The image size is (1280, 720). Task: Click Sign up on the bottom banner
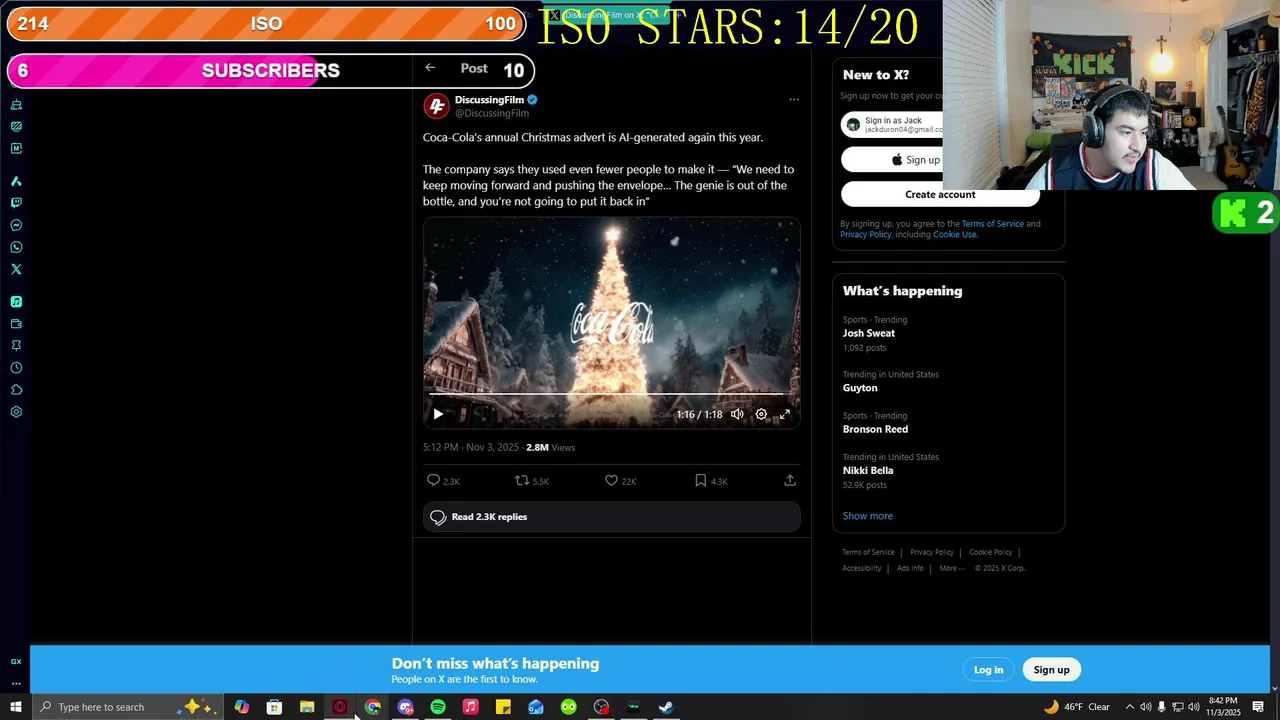point(1051,670)
